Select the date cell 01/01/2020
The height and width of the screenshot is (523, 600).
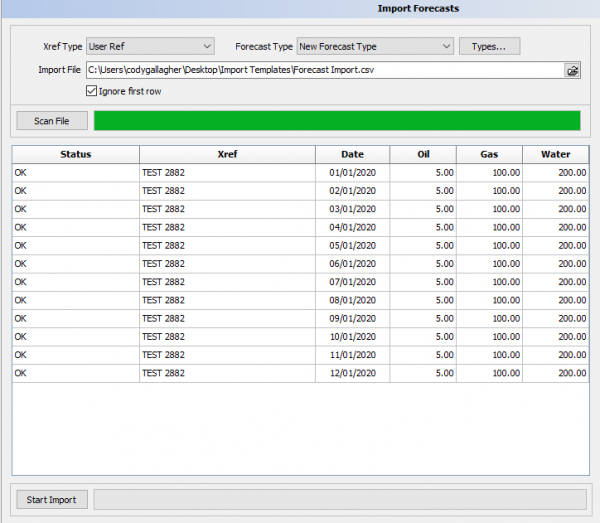click(x=352, y=173)
